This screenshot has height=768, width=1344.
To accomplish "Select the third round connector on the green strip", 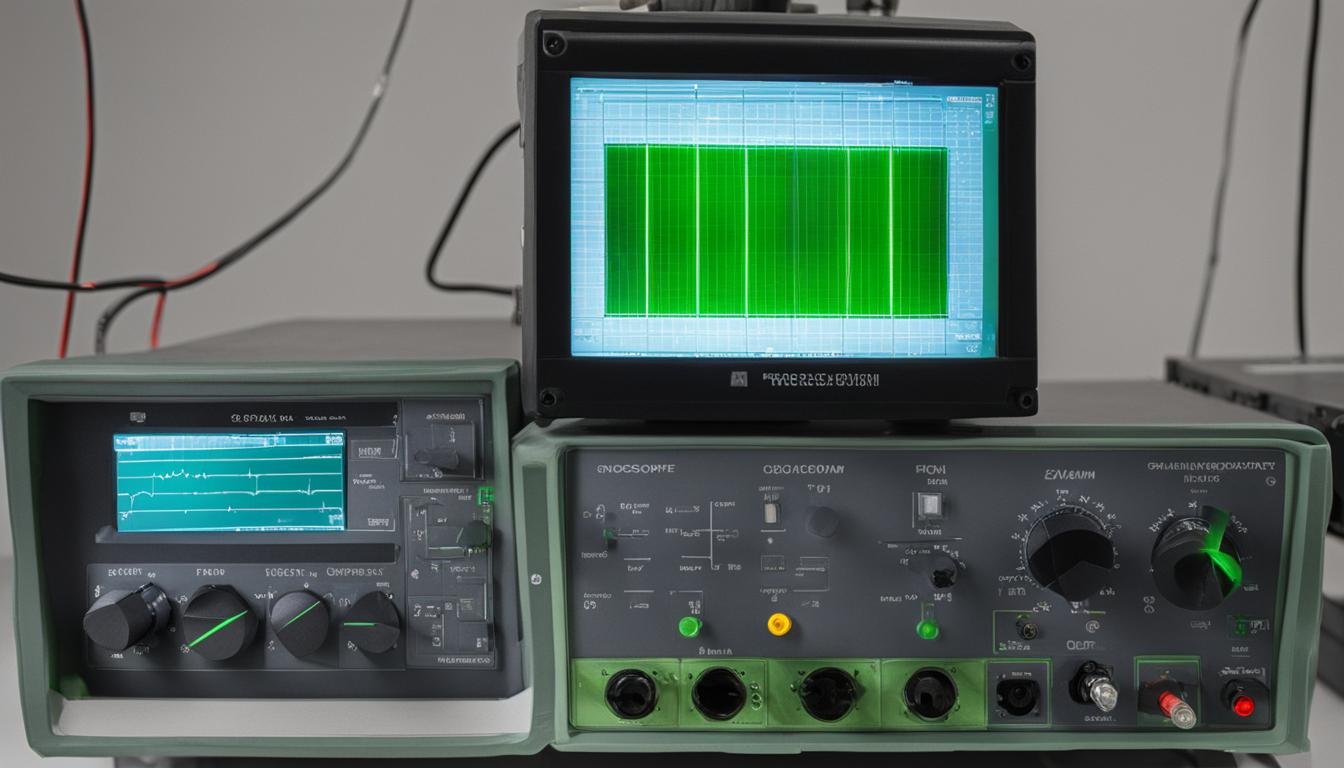I will (x=829, y=693).
